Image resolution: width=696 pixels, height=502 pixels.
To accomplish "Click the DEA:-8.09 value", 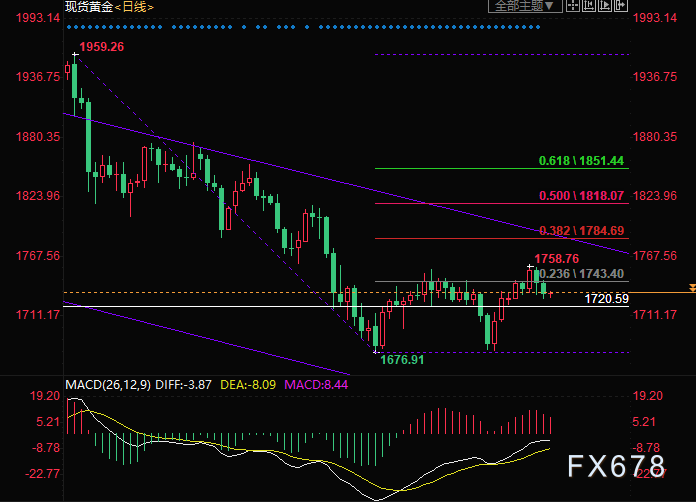I will click(x=248, y=384).
